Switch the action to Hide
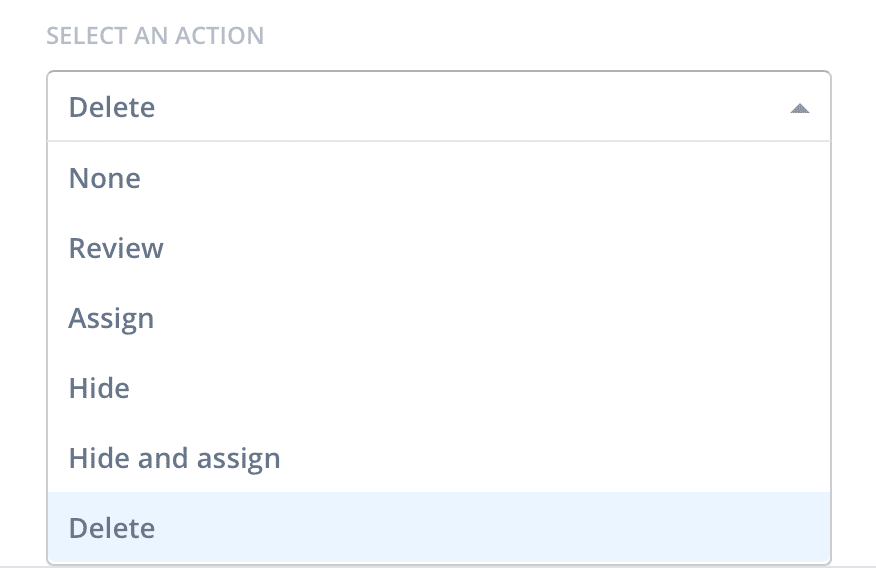Viewport: 876px width, 572px height. pos(439,388)
